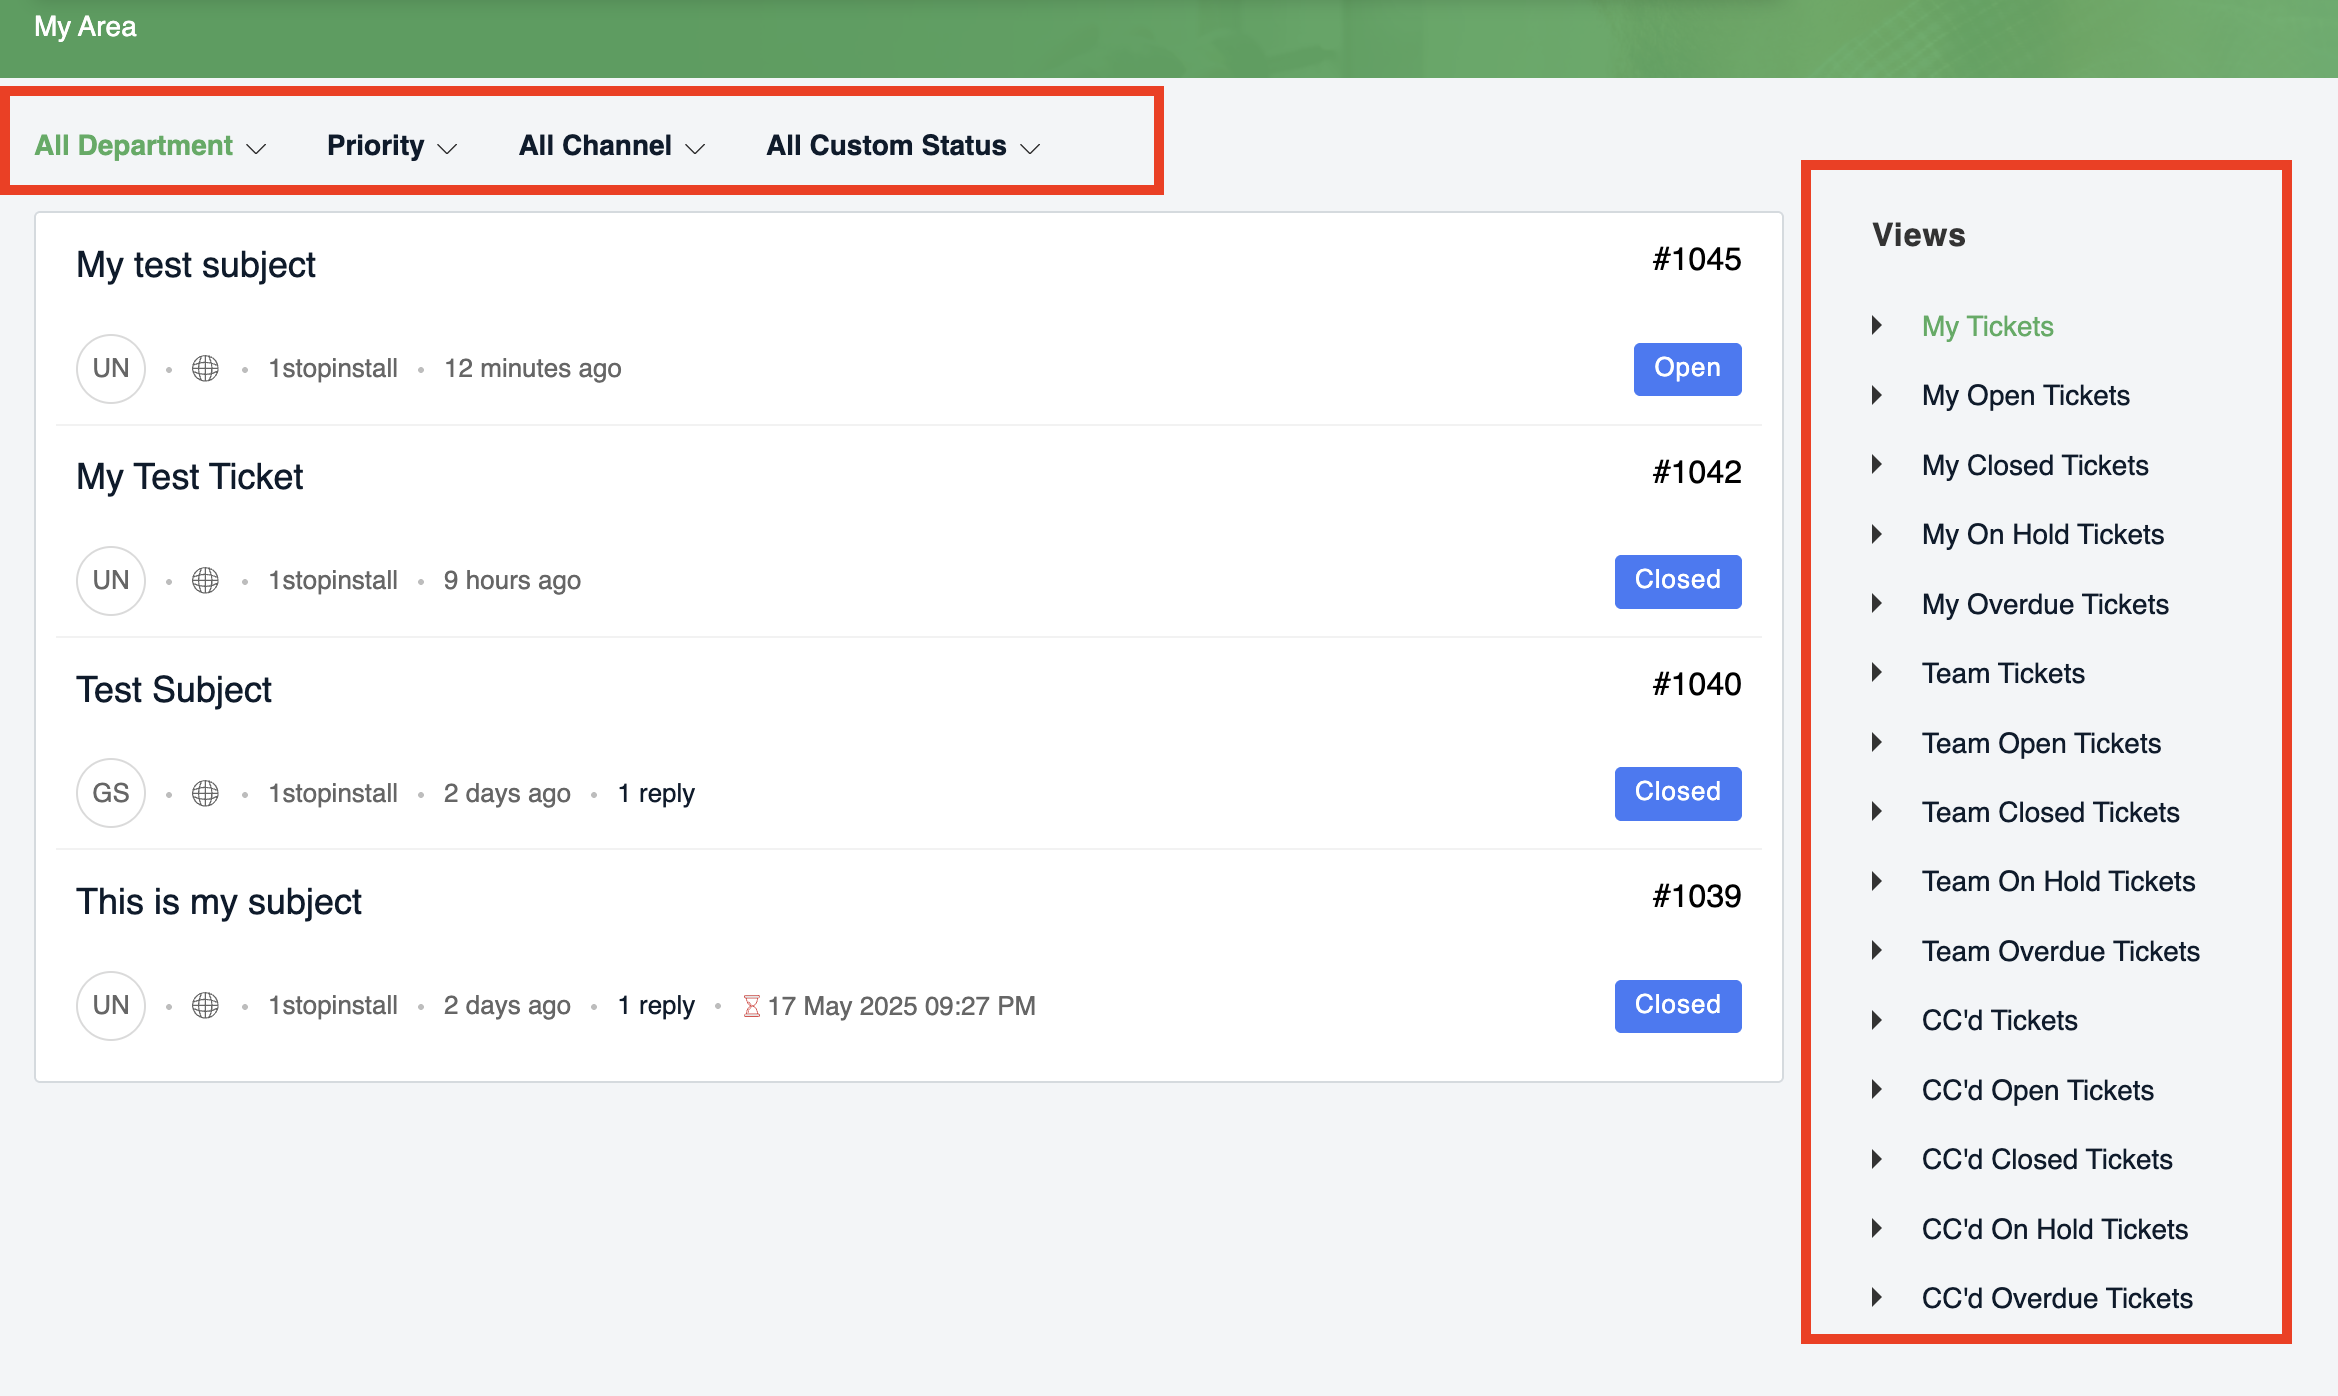This screenshot has width=2338, height=1396.
Task: Click the globe icon on My Test Ticket row
Action: tap(205, 580)
